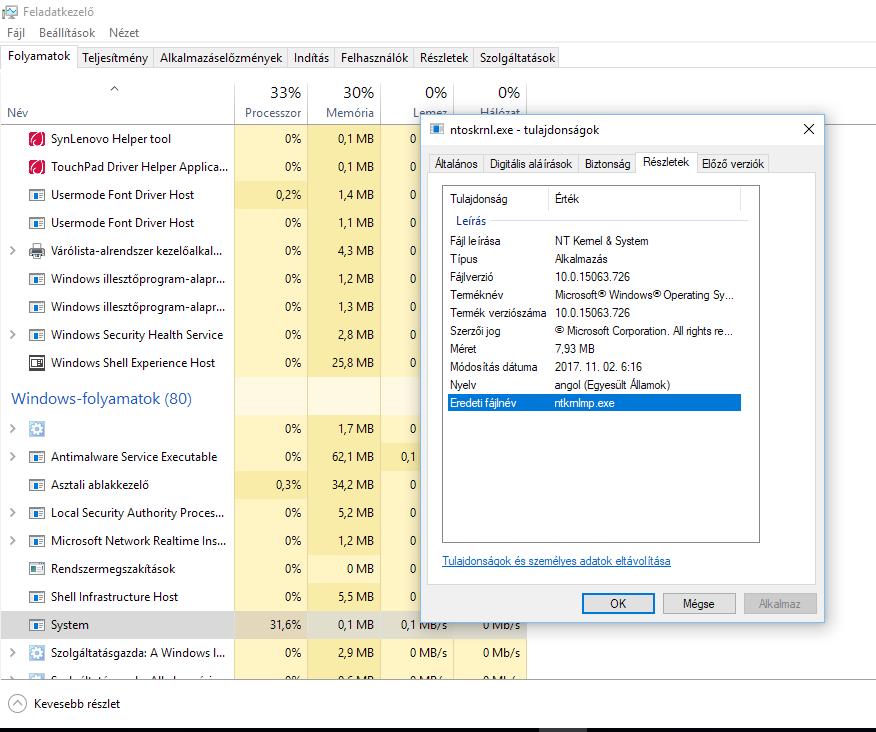Expand Local Security Authority Process row

(x=13, y=513)
